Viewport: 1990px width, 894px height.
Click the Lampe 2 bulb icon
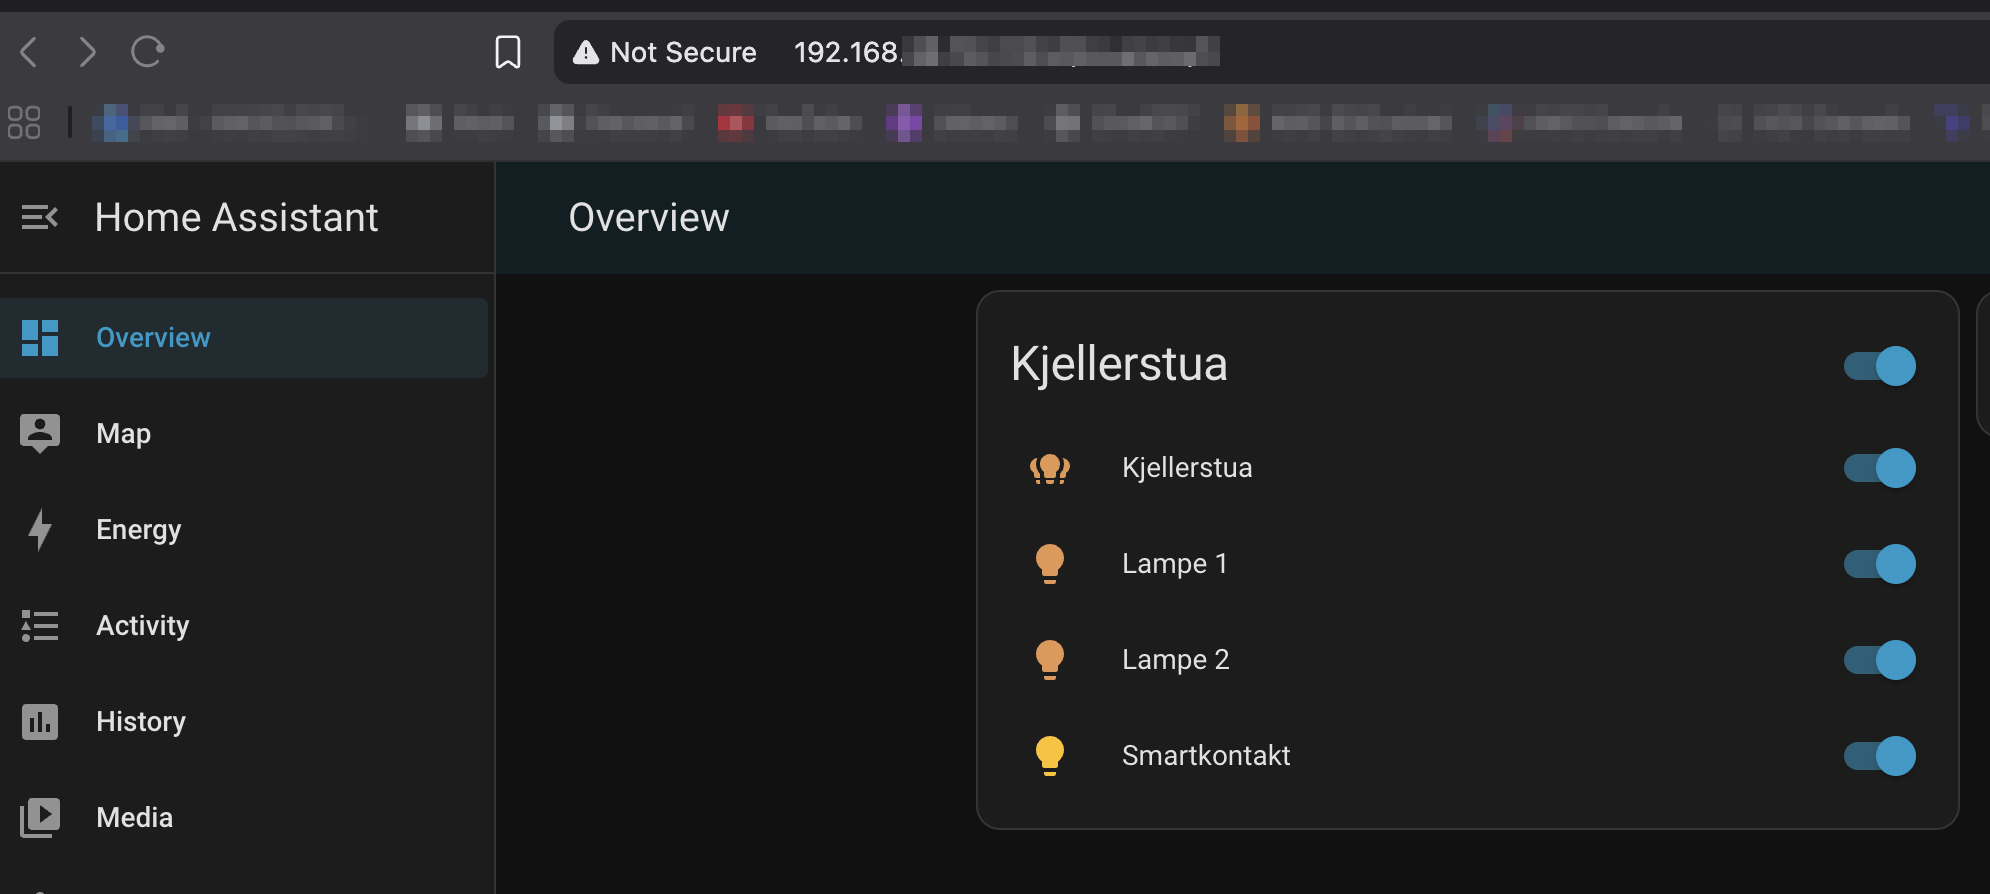pos(1050,660)
